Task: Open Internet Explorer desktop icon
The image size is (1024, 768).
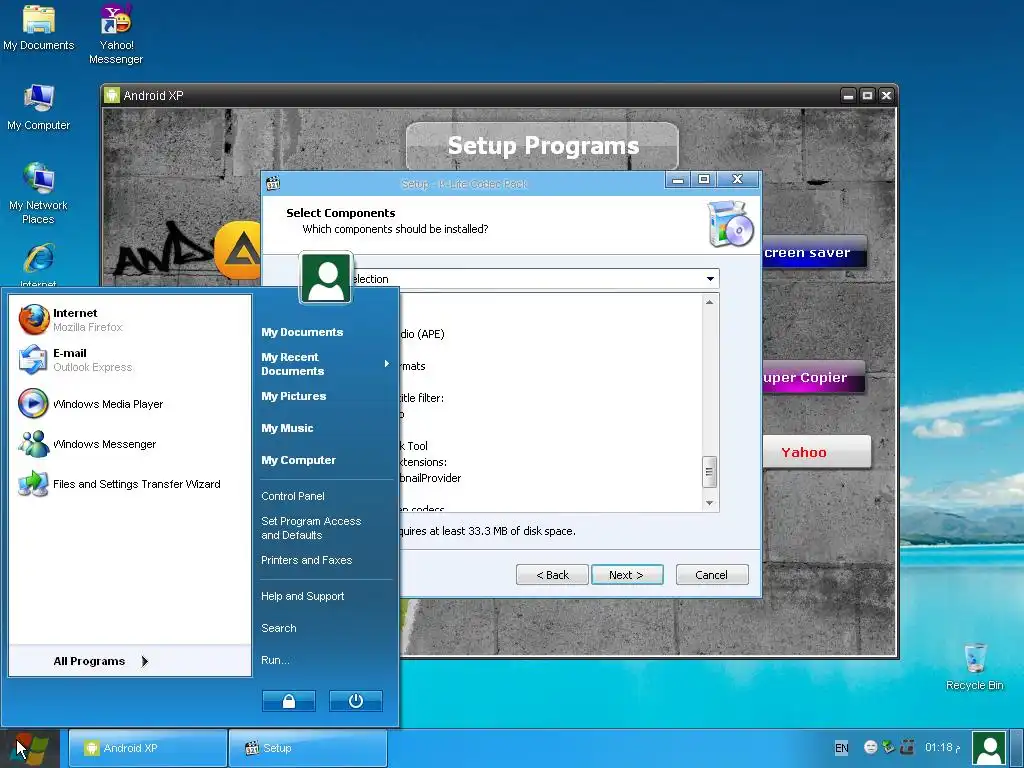Action: (x=39, y=264)
